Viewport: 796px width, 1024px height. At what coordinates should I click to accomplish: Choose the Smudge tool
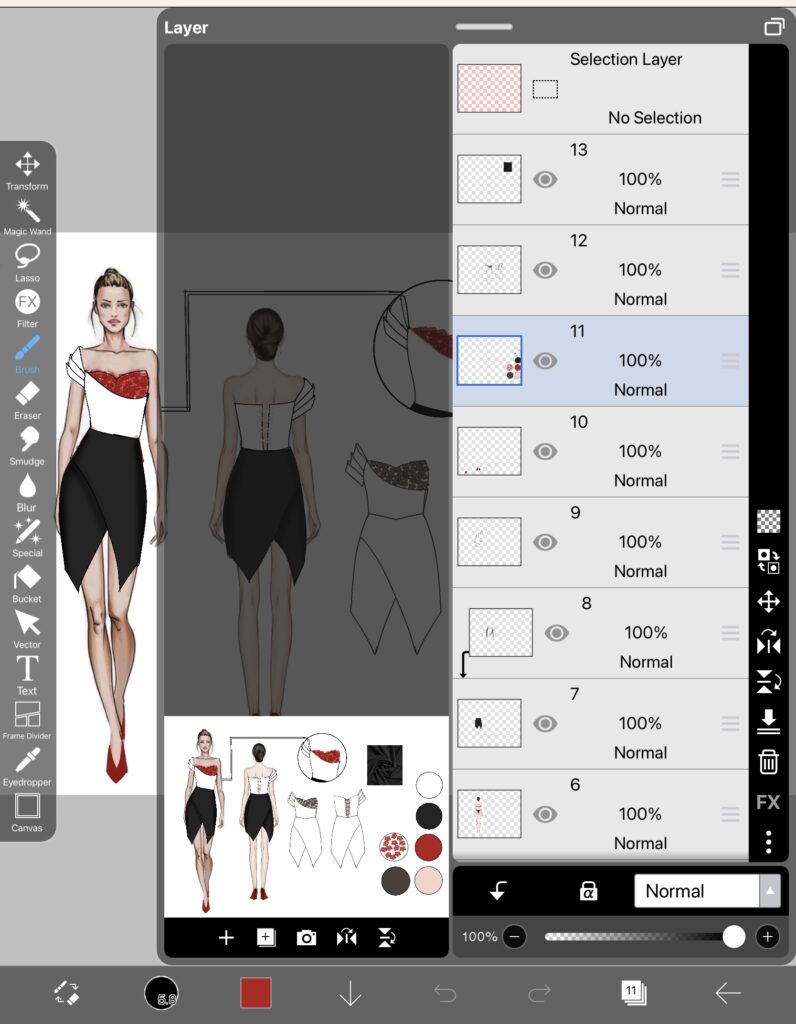(x=27, y=441)
